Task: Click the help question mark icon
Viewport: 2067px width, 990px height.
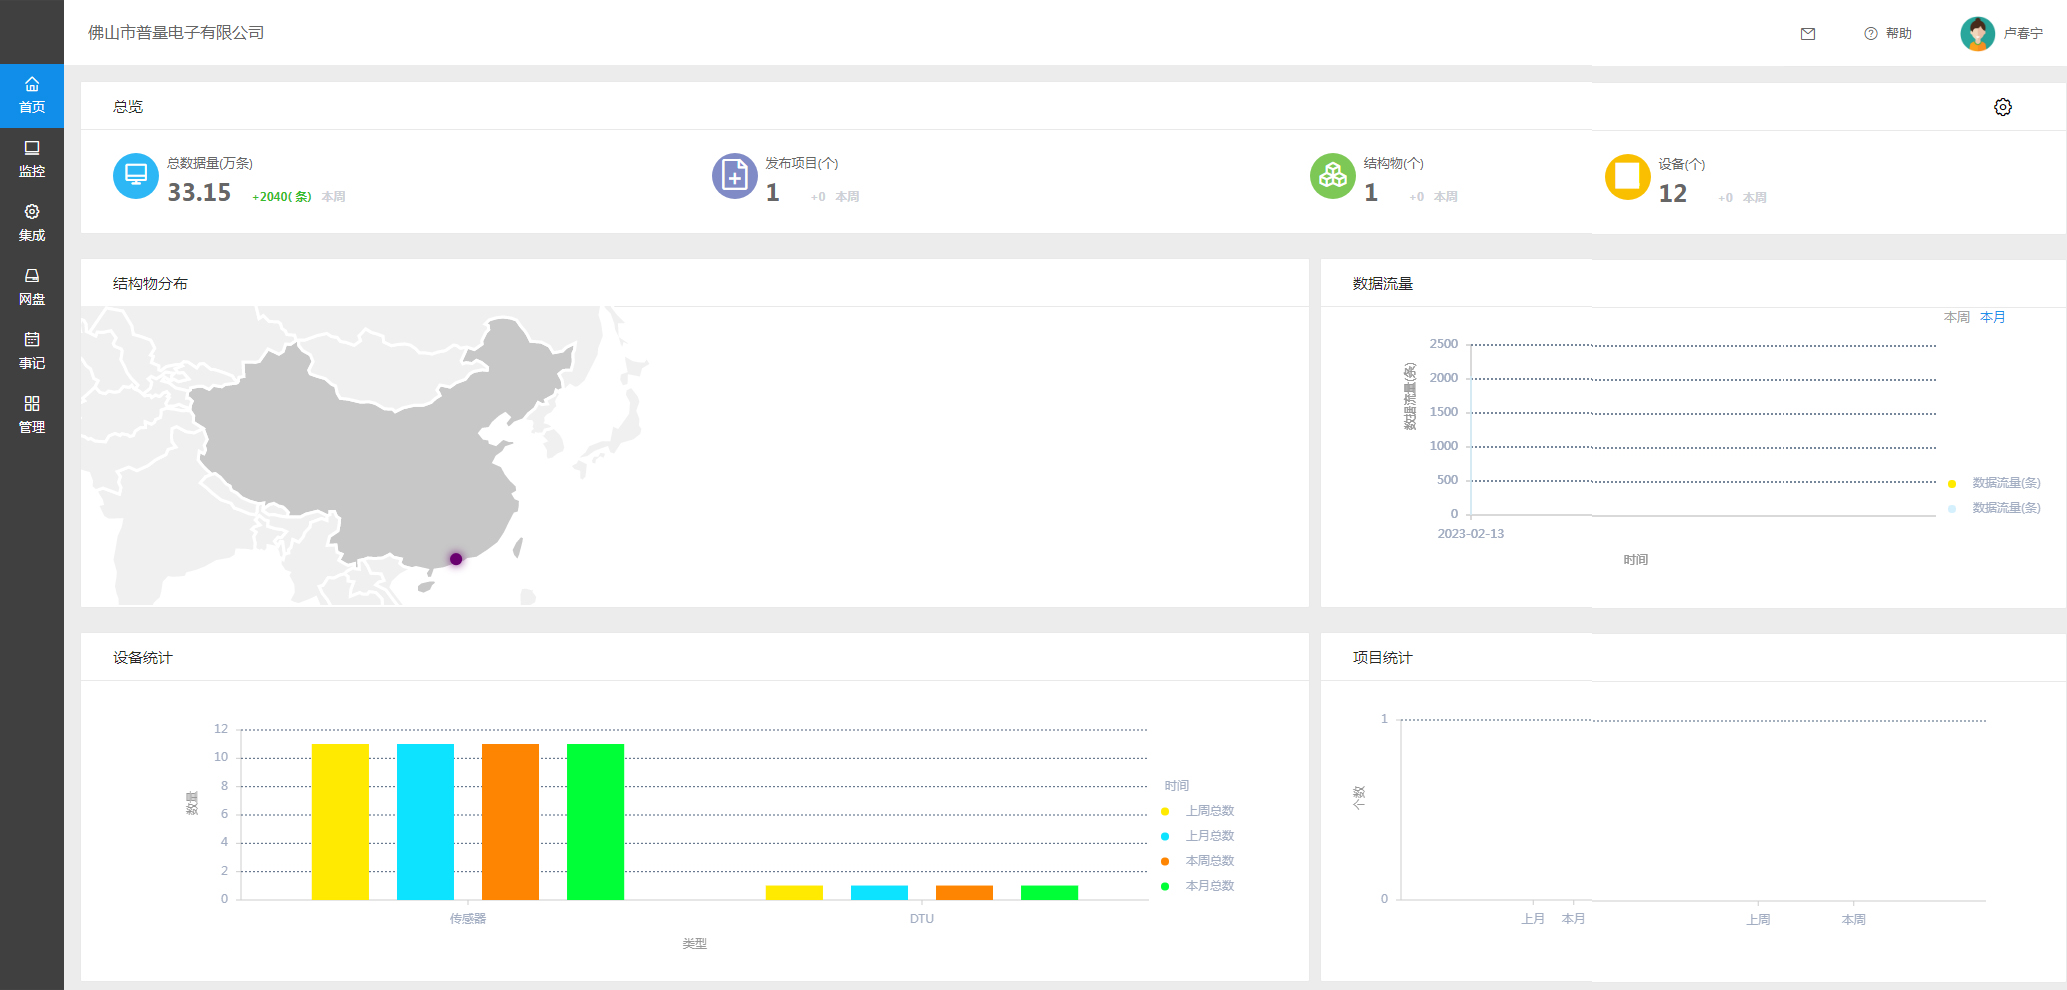Action: coord(1870,34)
